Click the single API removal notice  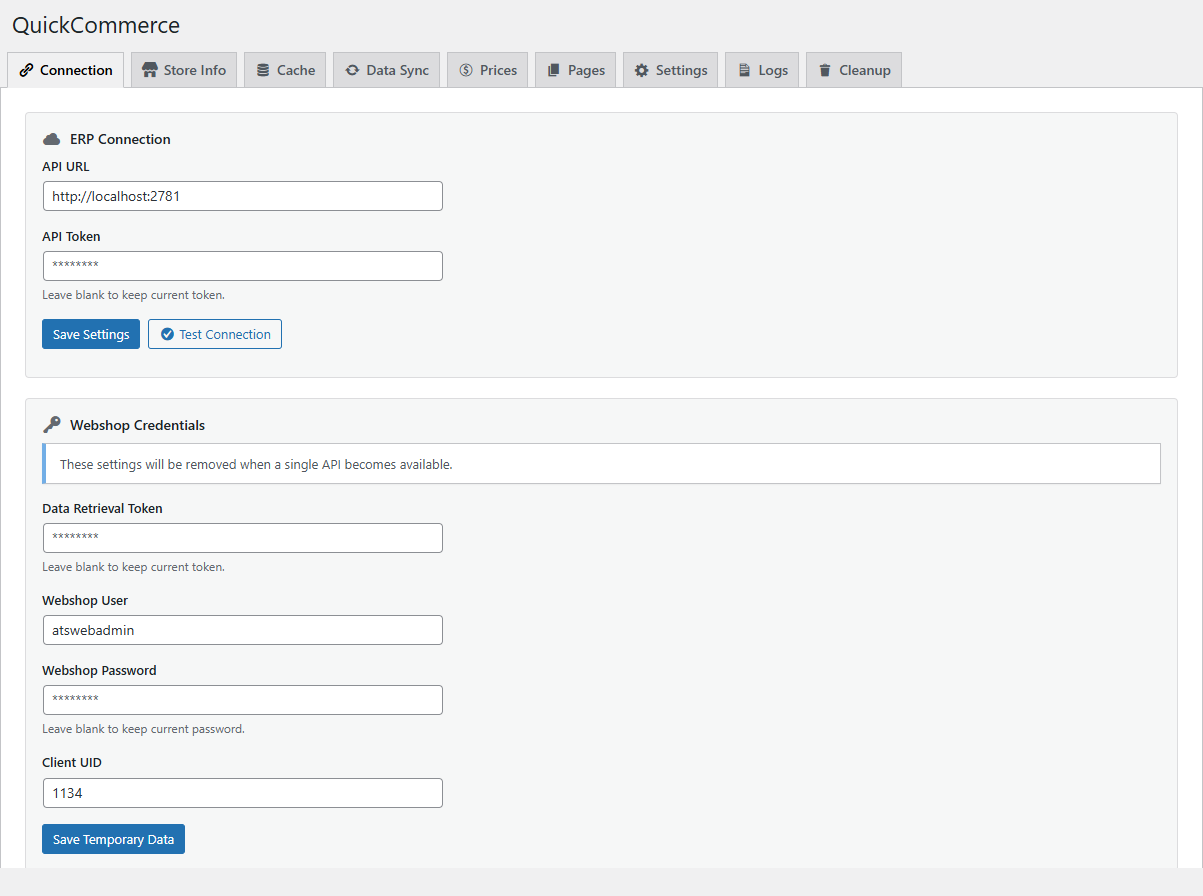[602, 464]
